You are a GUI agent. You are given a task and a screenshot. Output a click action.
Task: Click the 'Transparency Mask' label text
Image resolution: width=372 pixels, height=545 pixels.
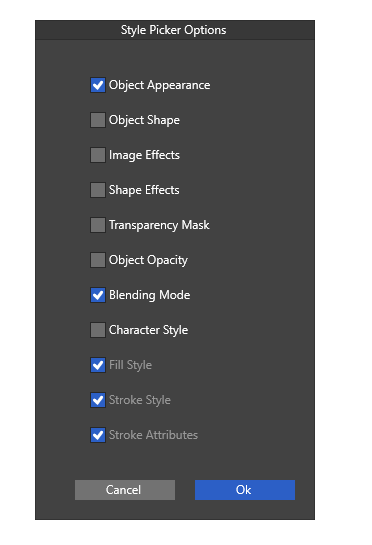point(159,225)
